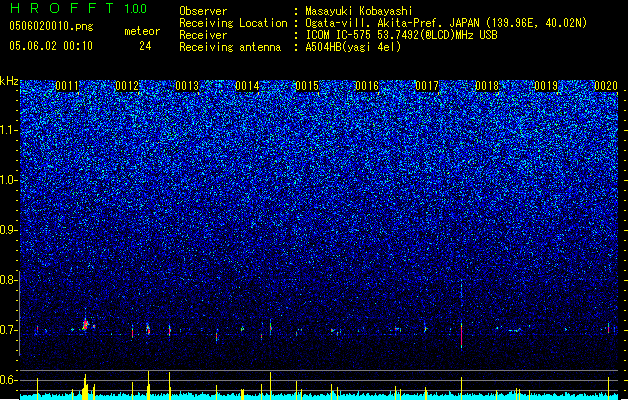
Task: Click the meteor count label
Action: coord(142,31)
